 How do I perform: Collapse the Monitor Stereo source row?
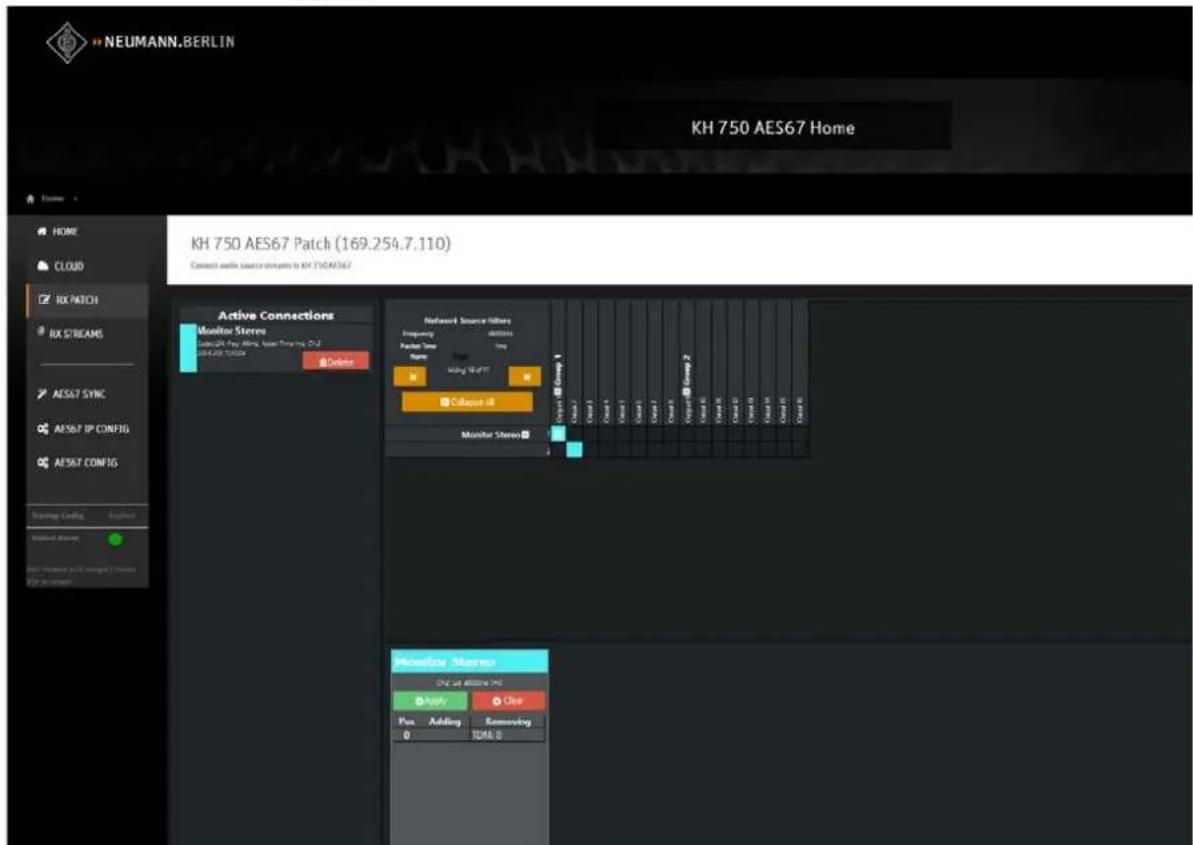tap(525, 434)
